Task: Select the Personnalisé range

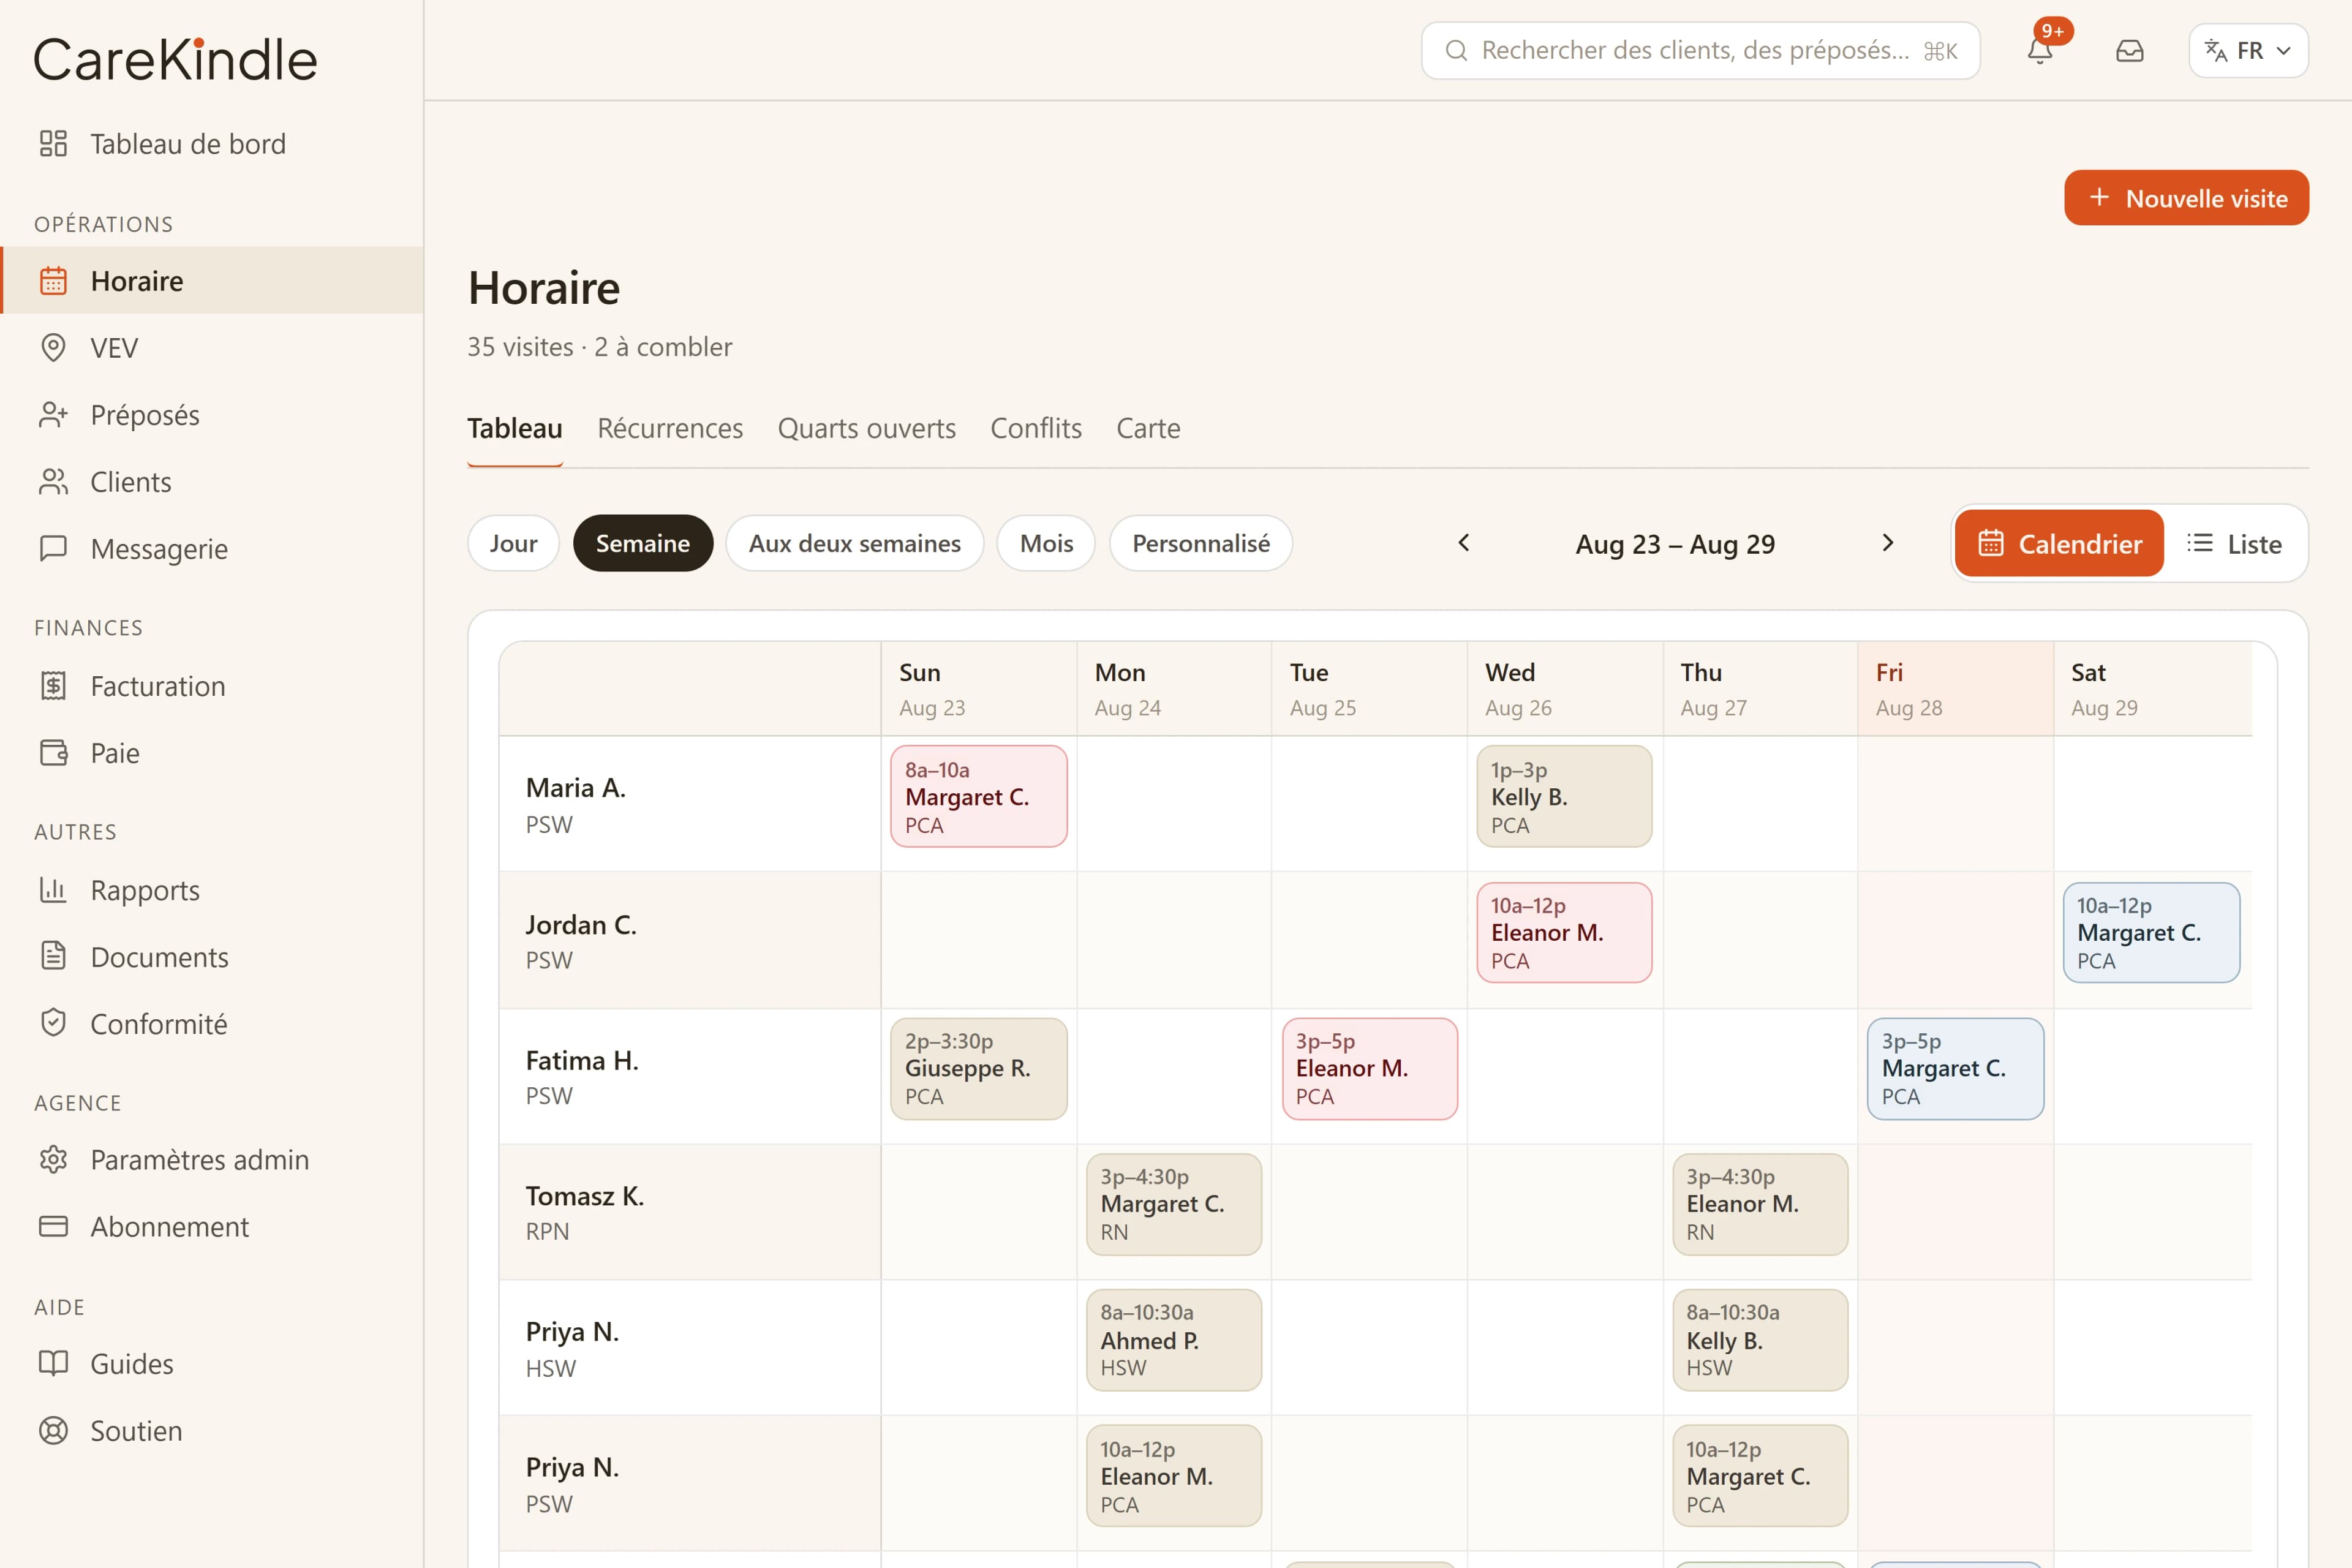Action: pos(1201,543)
